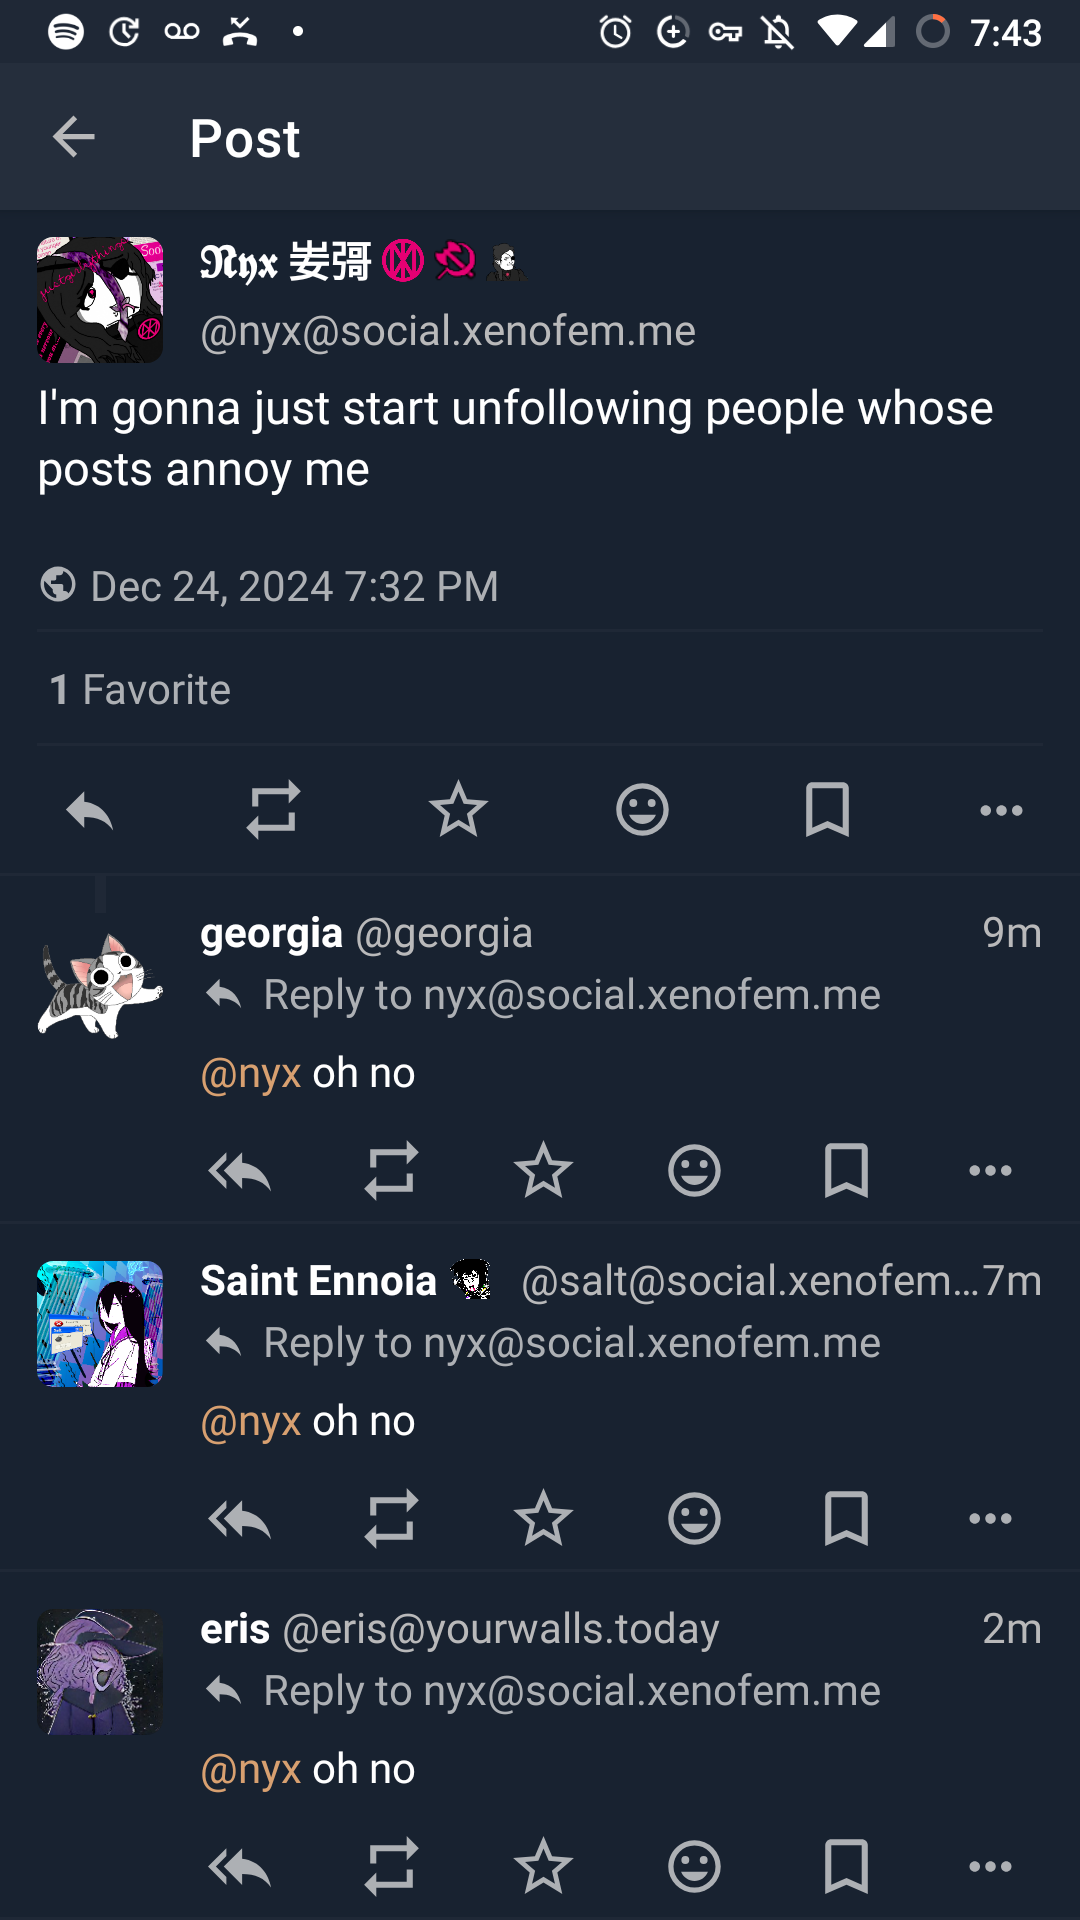This screenshot has height=1920, width=1080.
Task: Boost Nyx's main post
Action: [x=273, y=809]
